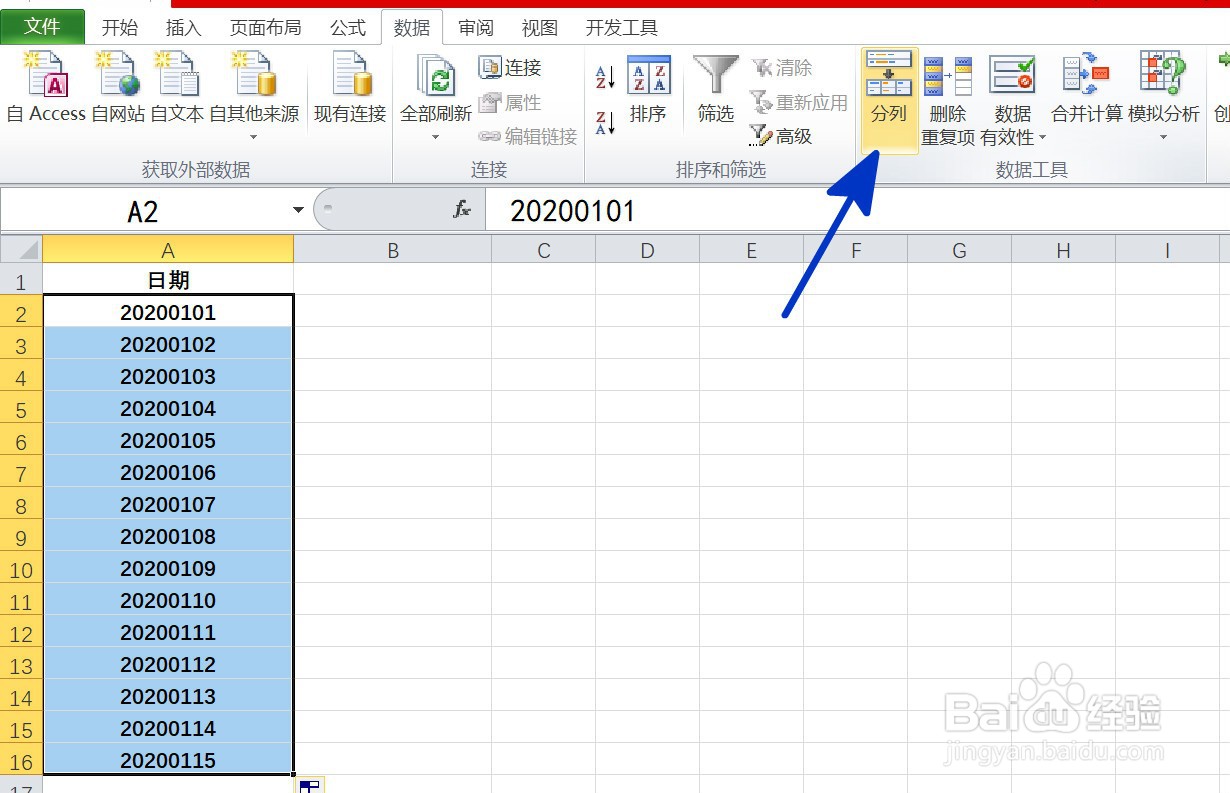Click Clear filter (清除)
This screenshot has height=793, width=1230.
[782, 67]
